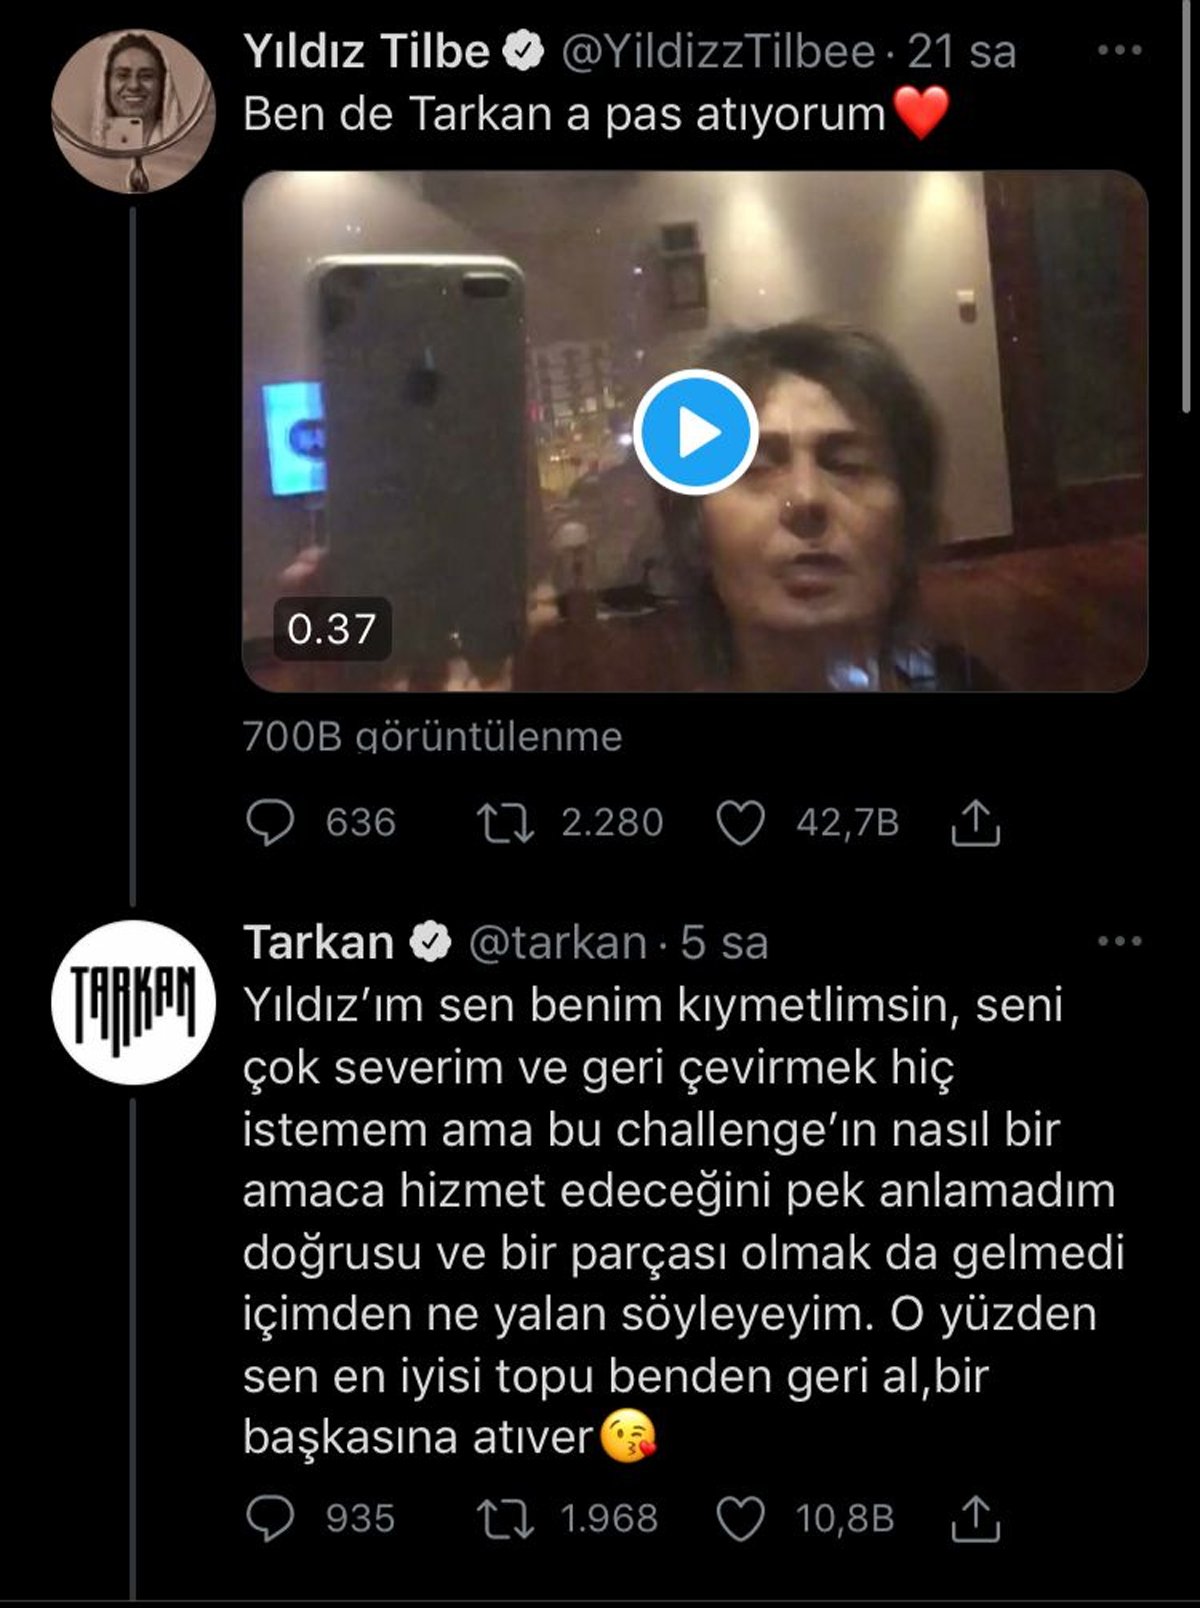
Task: Open more options on Yıldız Tilbe tweet
Action: 1119,51
